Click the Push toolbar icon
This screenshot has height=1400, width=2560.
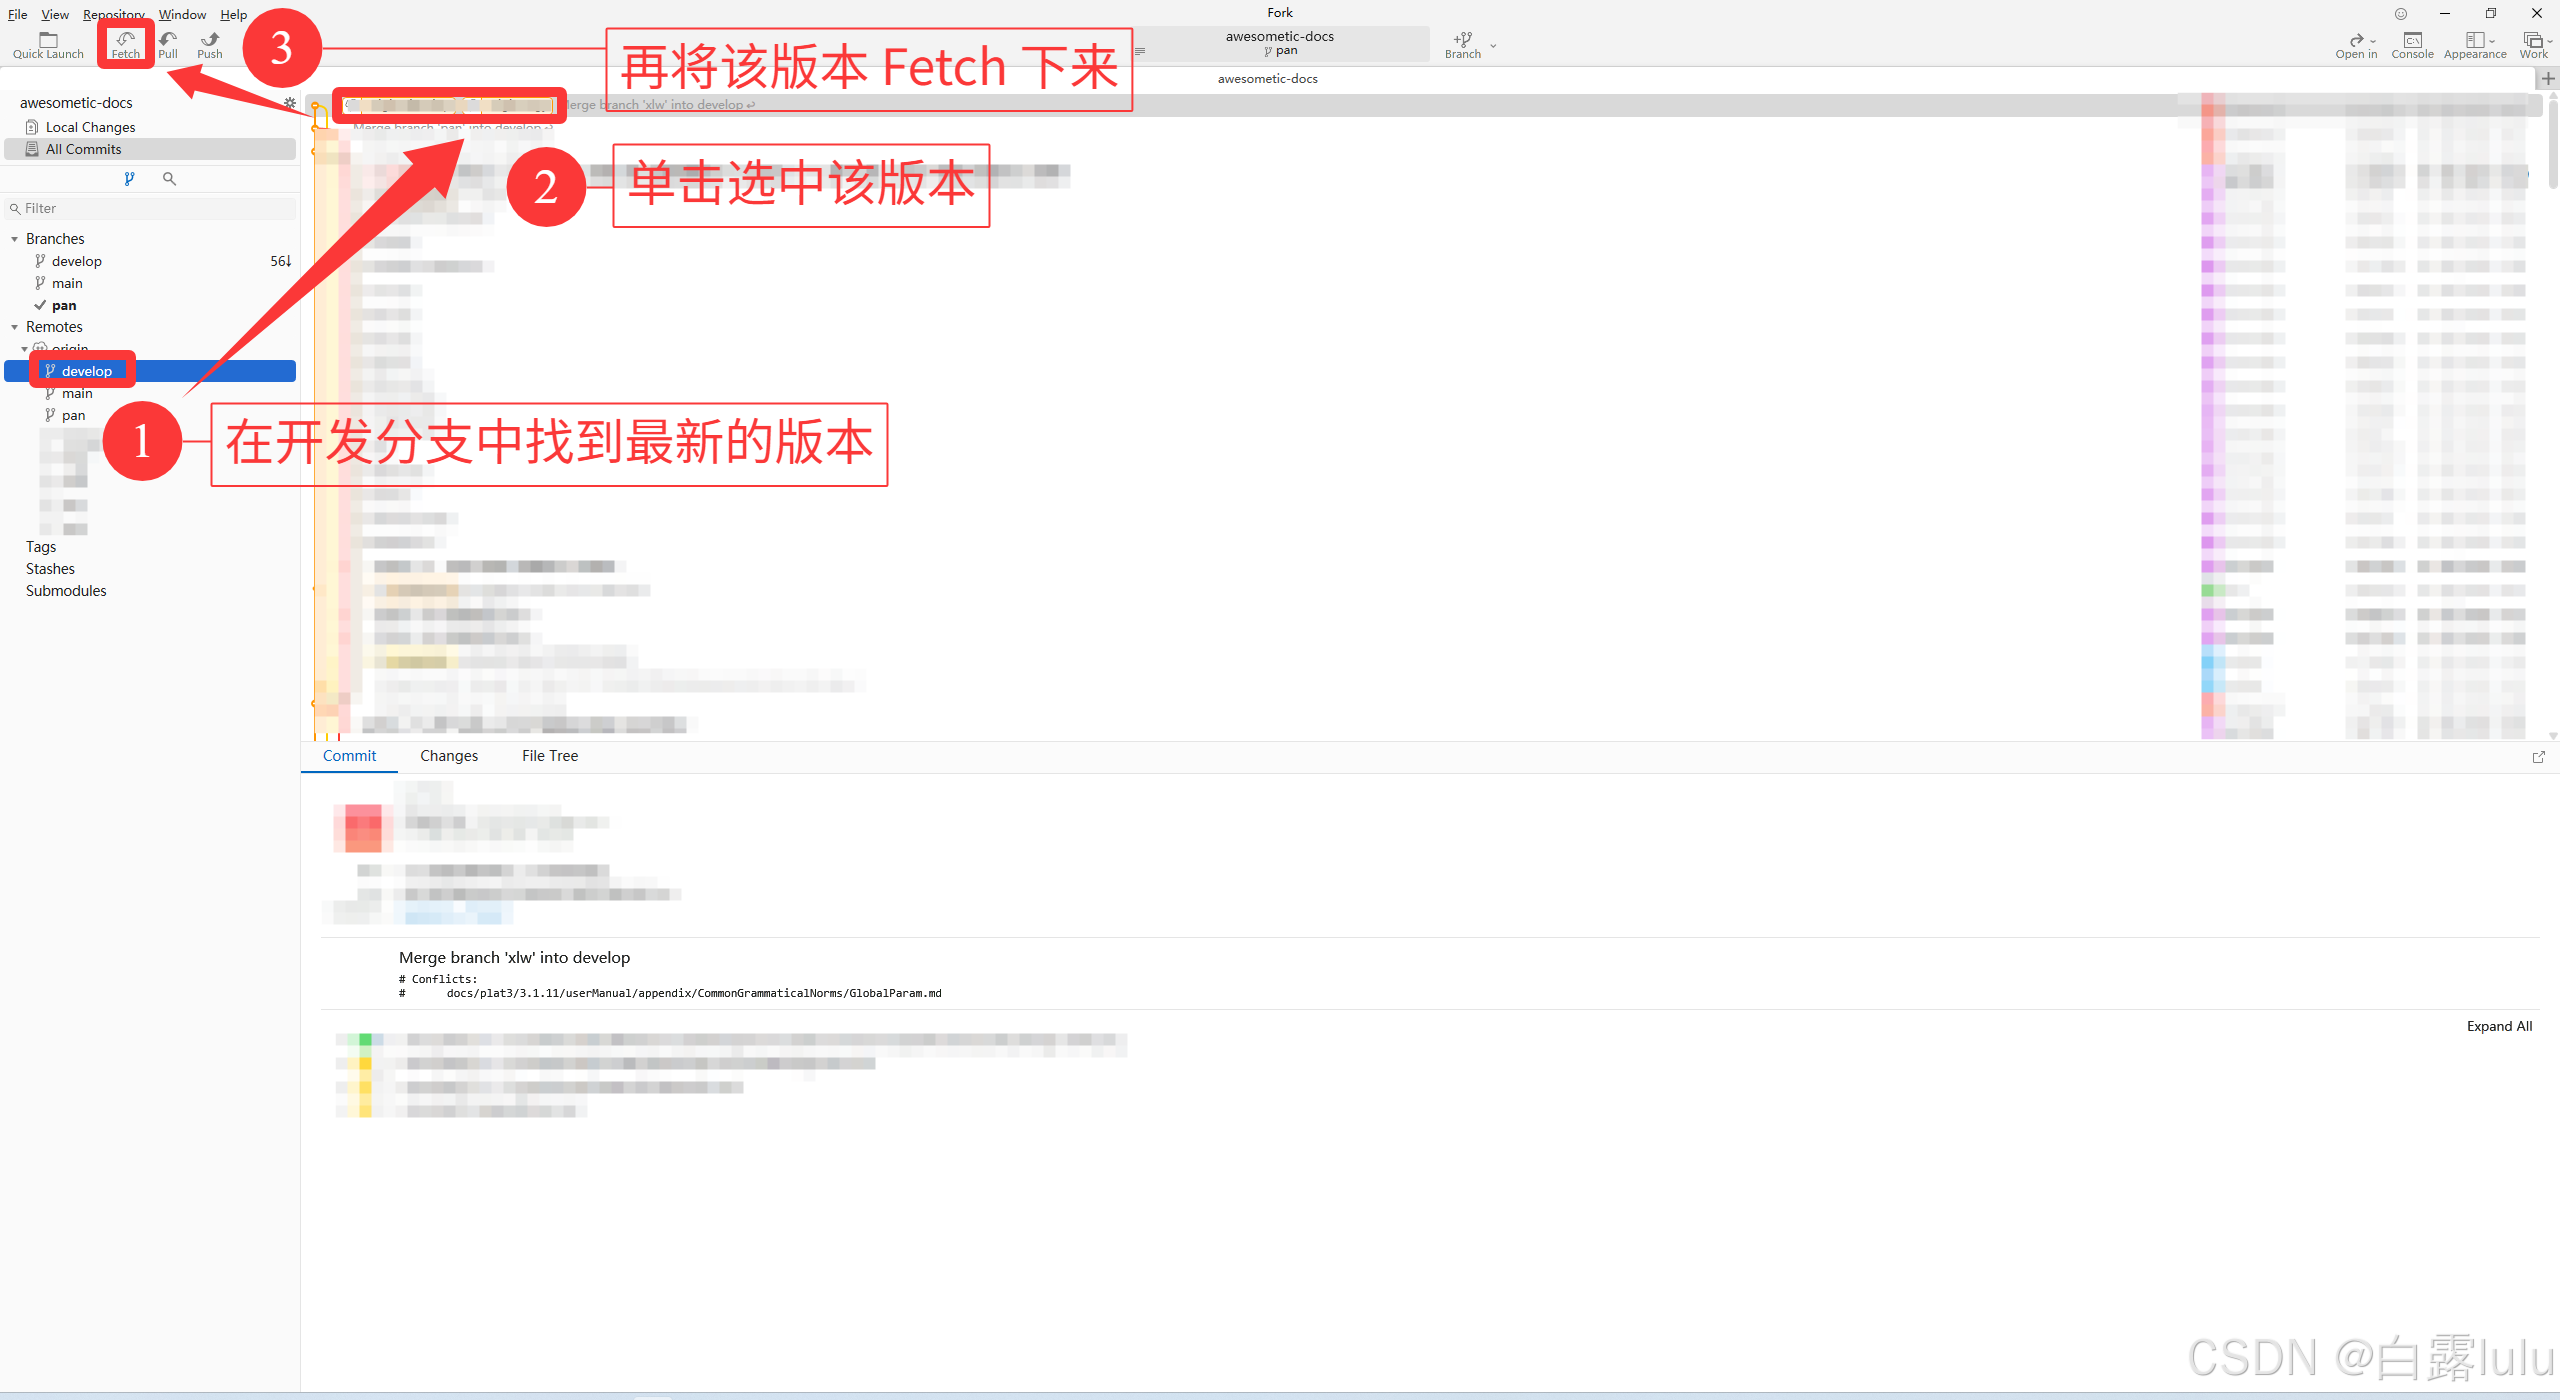tap(210, 40)
